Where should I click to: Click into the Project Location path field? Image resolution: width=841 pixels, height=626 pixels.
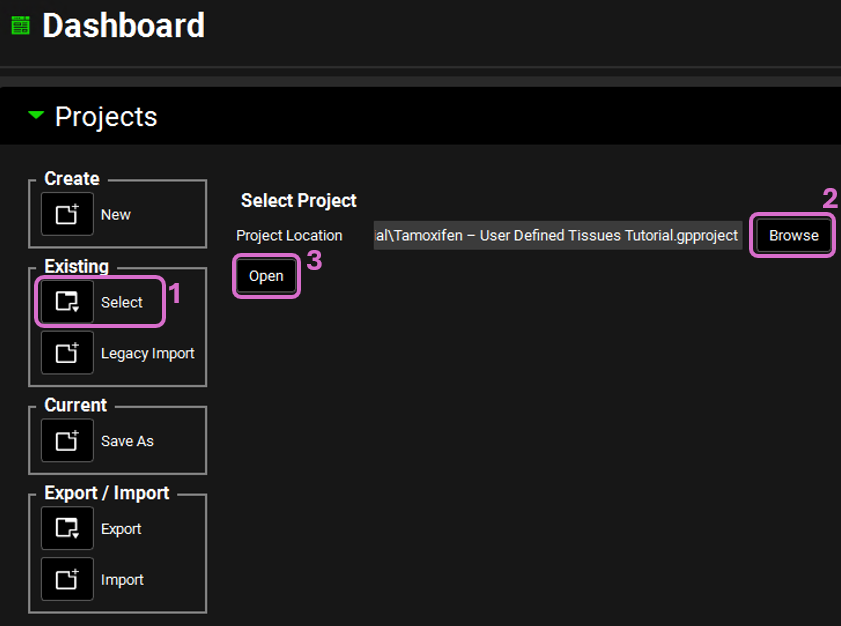[x=557, y=236]
